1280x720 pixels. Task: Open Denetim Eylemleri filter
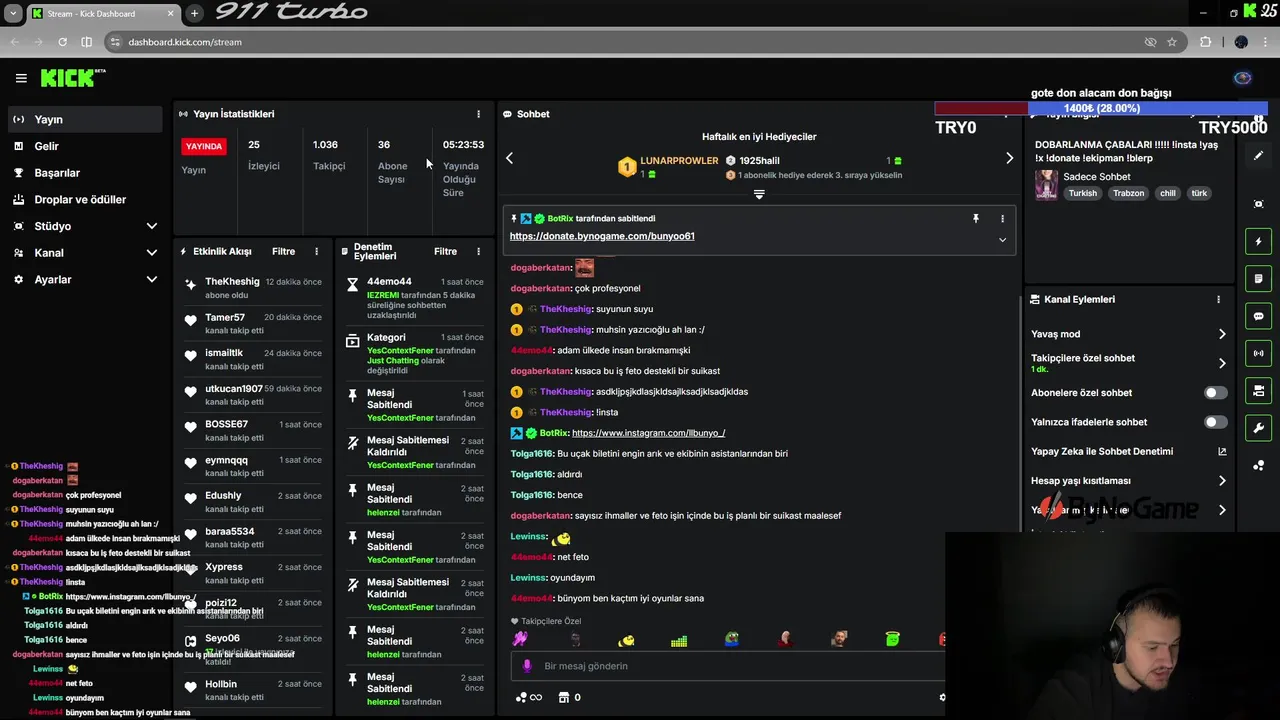point(445,252)
